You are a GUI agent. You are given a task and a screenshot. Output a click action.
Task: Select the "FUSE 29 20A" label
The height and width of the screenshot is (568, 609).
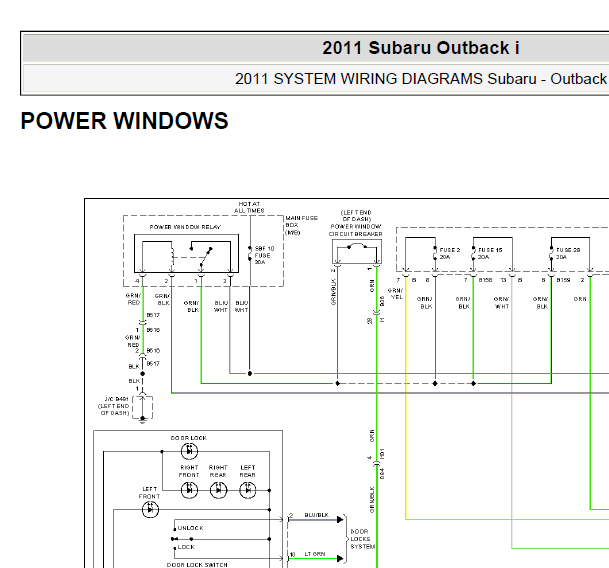(x=568, y=253)
